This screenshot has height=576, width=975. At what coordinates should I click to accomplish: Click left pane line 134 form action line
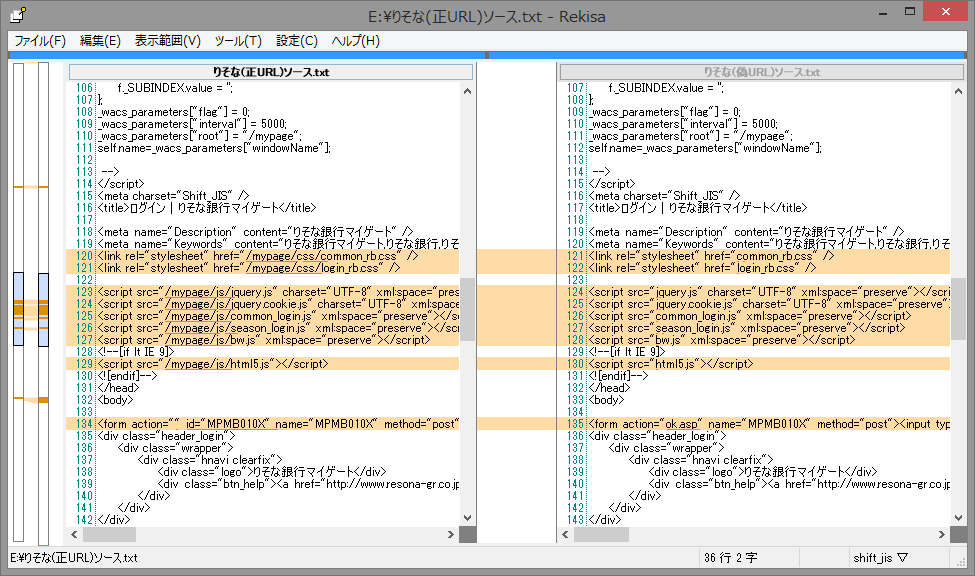click(278, 424)
